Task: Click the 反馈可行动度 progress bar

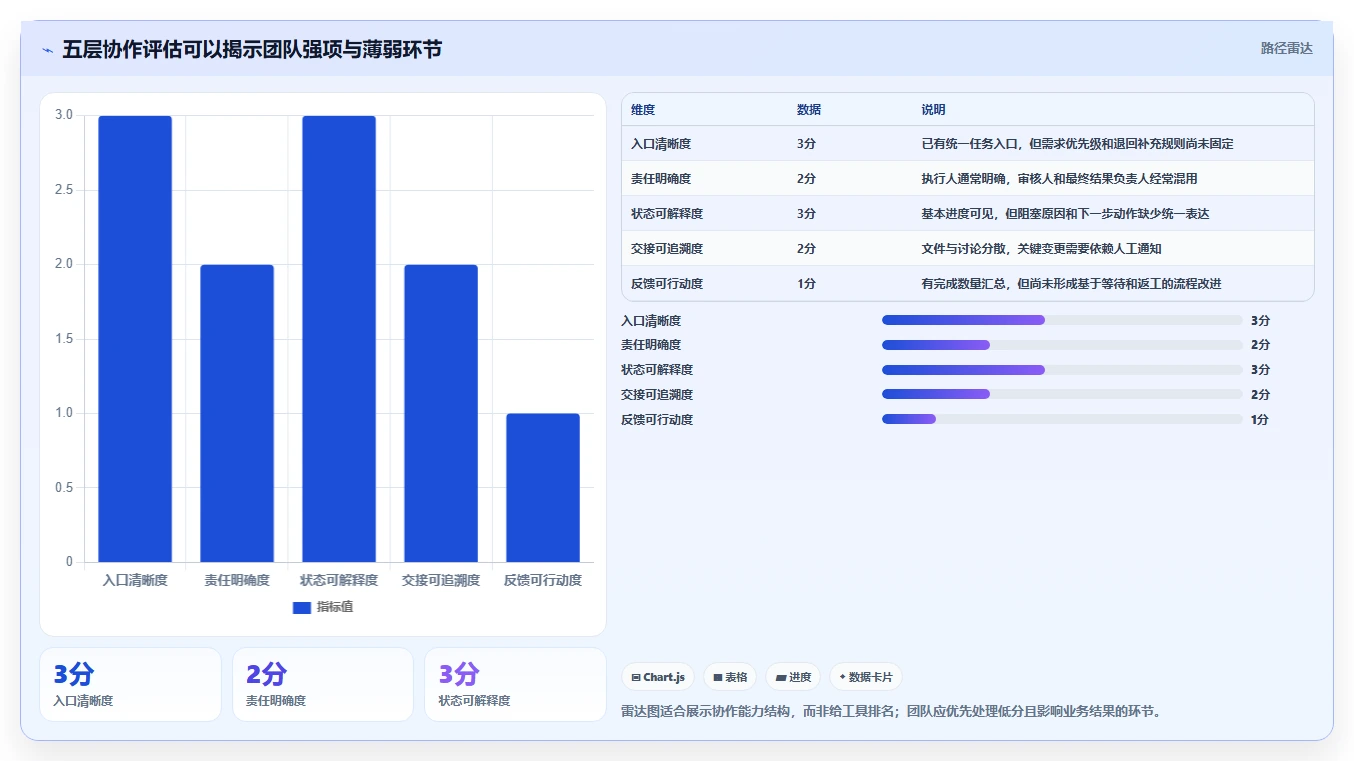Action: 1062,420
